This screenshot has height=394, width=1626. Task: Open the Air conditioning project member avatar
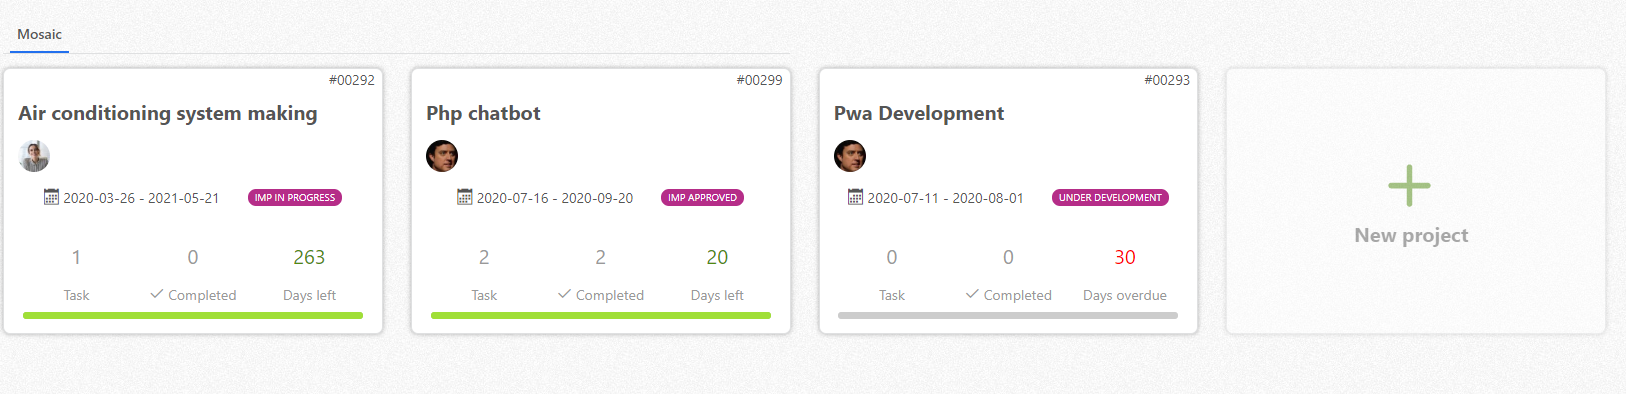[x=34, y=156]
